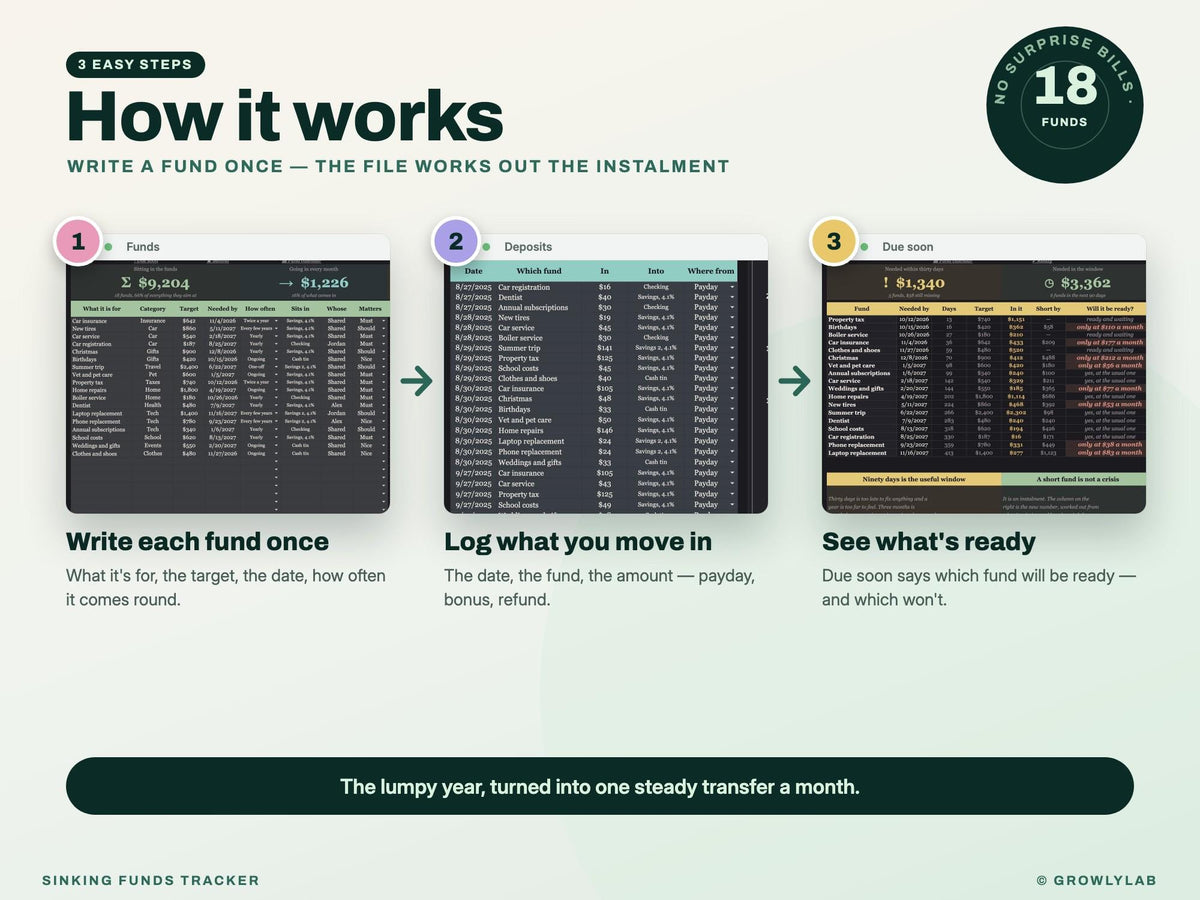Click 'Will it be ready?' column header
Screen dimensions: 1200x900
point(1110,309)
